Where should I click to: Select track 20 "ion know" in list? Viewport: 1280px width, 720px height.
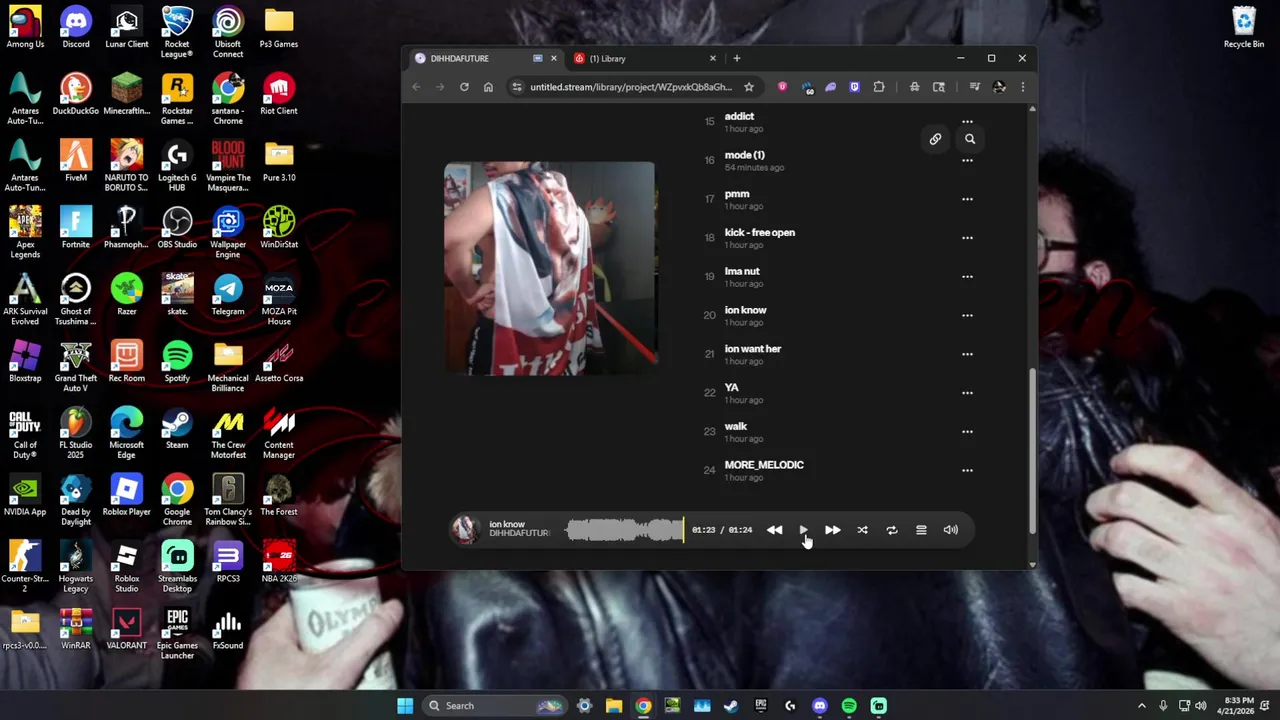pyautogui.click(x=745, y=310)
